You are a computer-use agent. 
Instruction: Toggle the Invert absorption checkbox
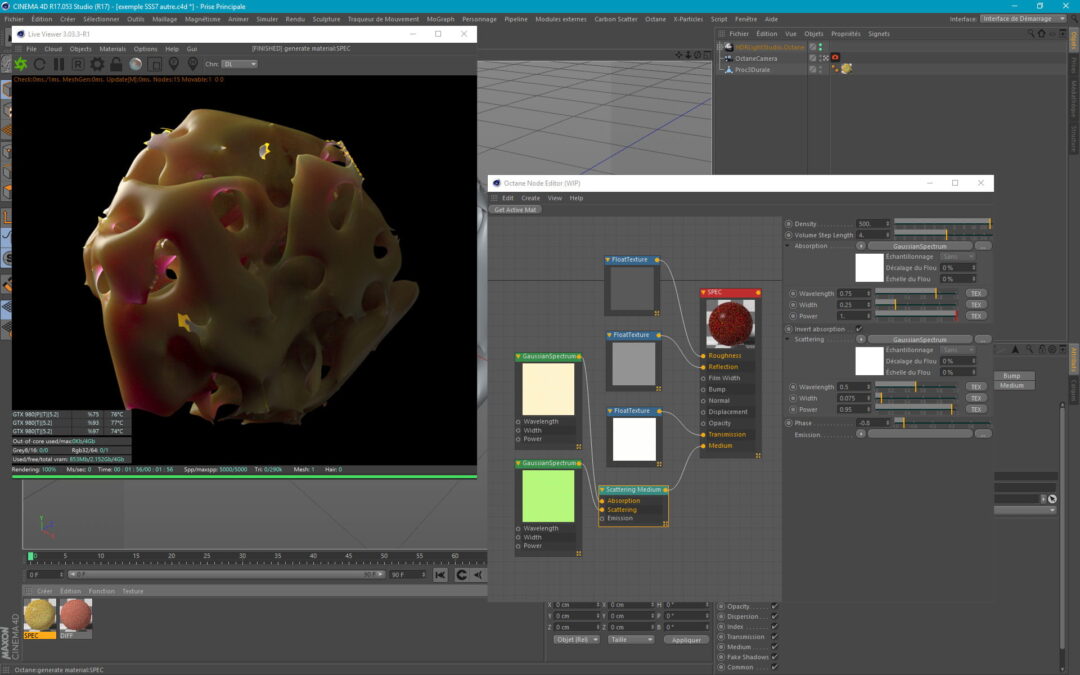[859, 329]
